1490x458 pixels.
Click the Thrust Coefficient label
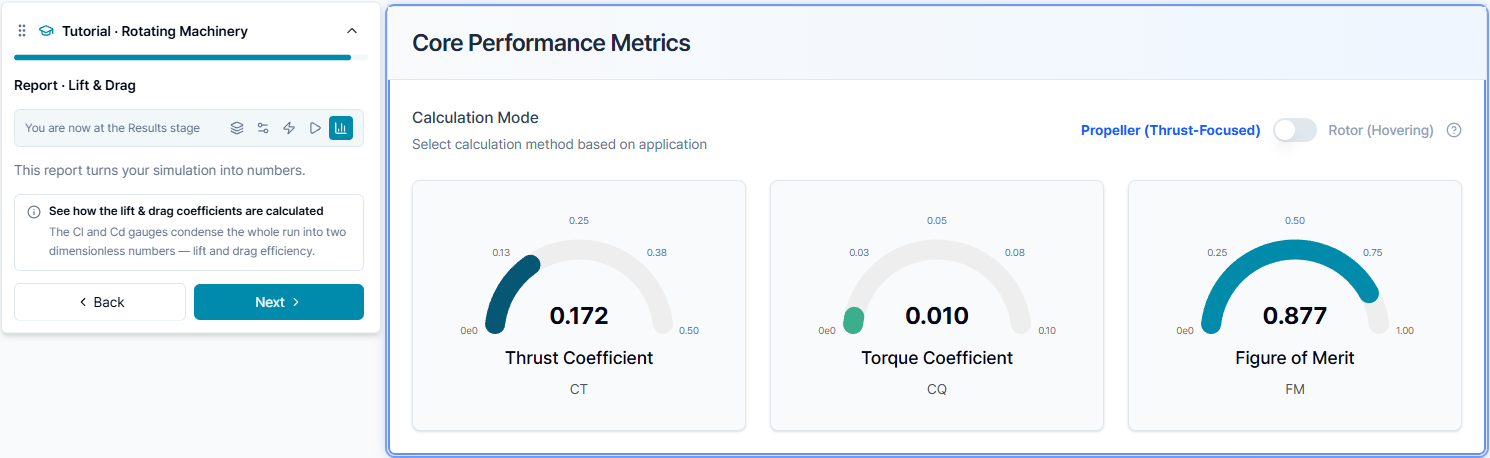click(579, 358)
